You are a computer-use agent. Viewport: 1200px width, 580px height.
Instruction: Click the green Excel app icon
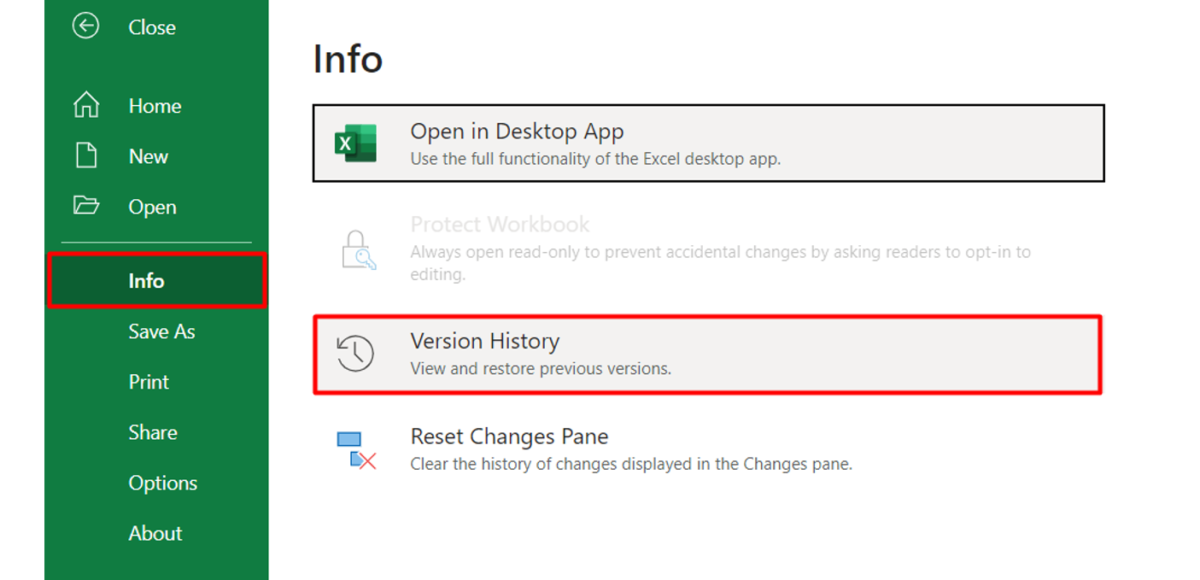355,144
